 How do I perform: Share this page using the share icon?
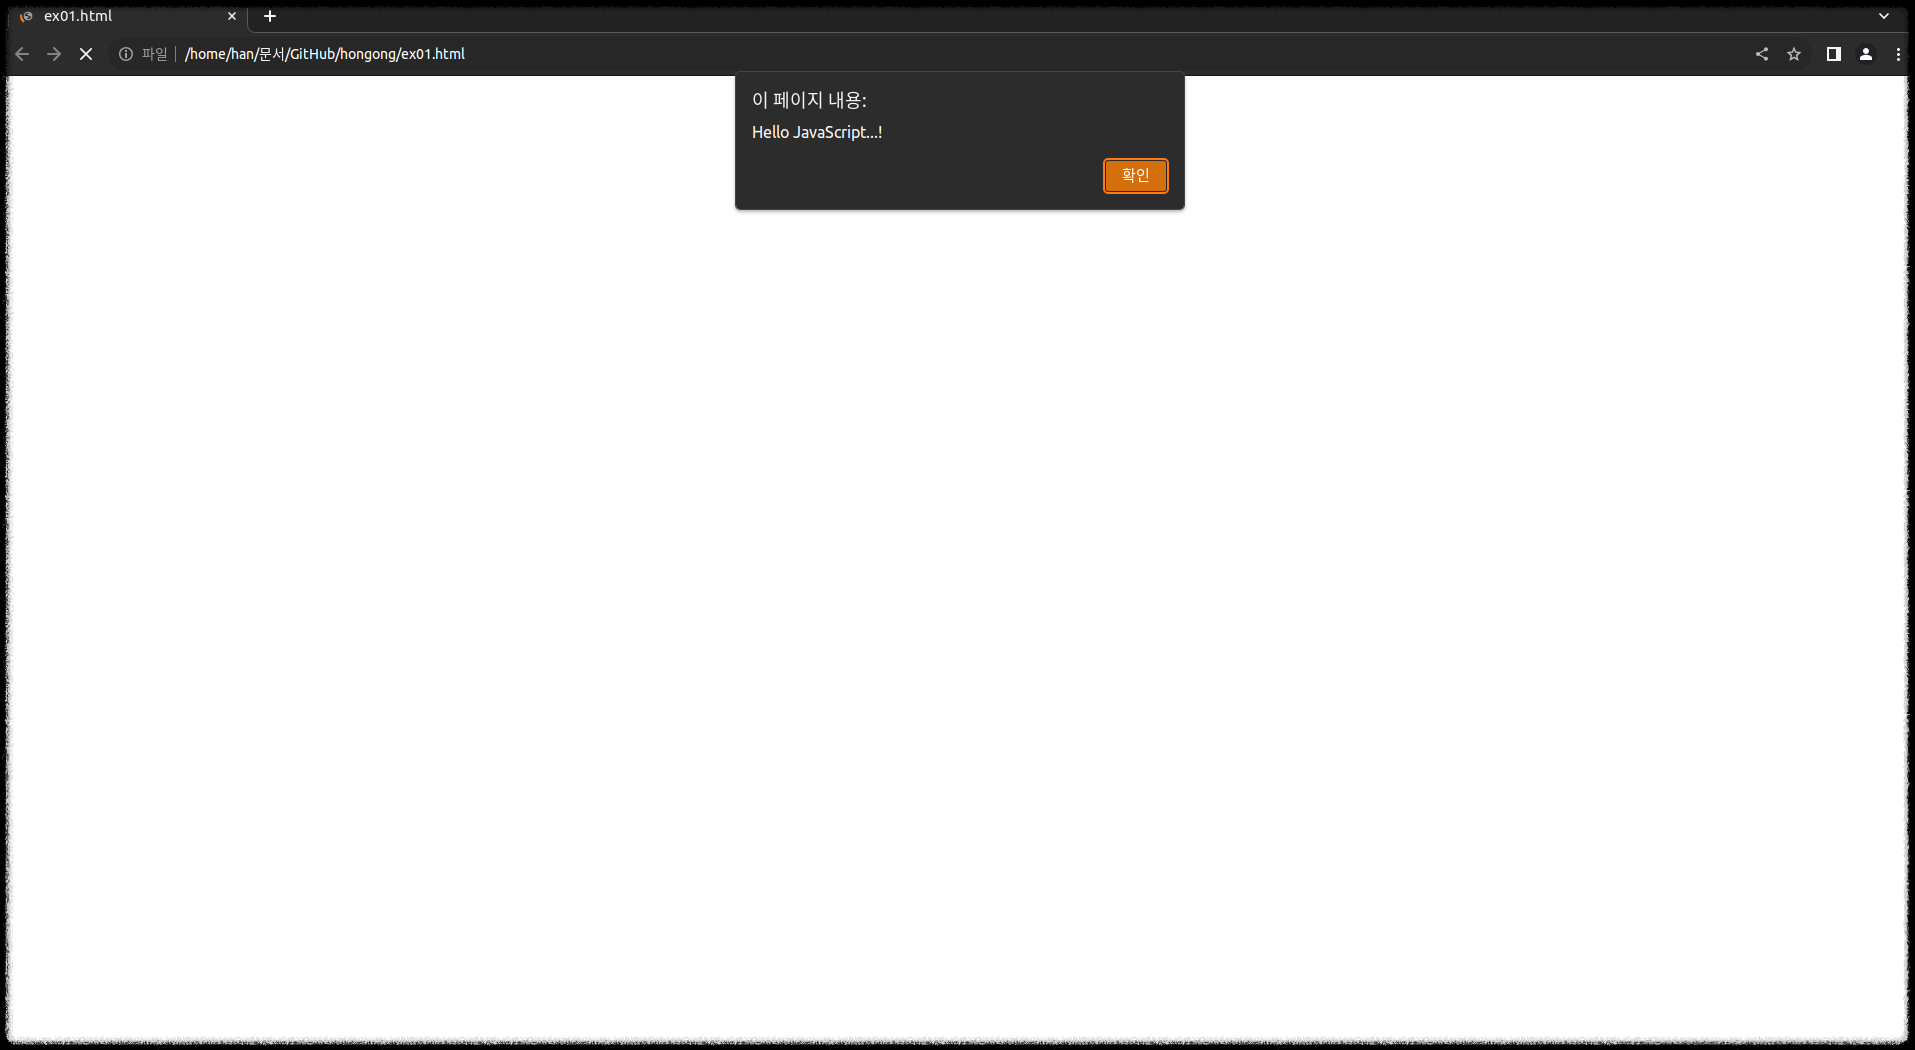(1762, 54)
